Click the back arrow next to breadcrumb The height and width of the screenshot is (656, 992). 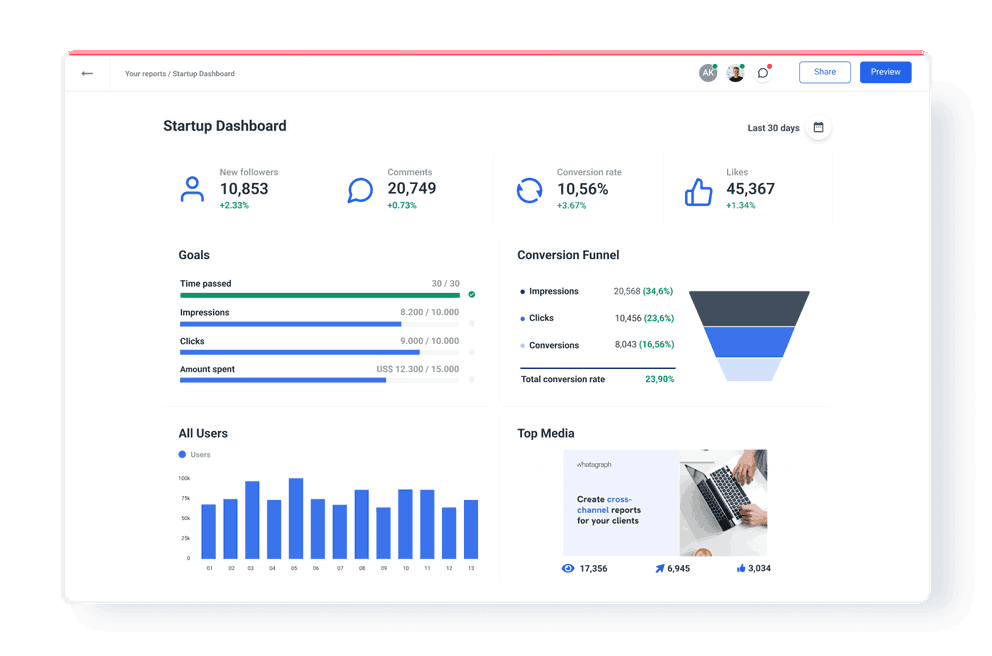pos(87,73)
